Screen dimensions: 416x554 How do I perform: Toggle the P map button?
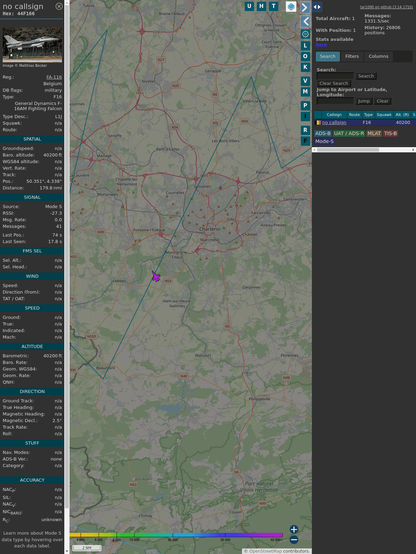[305, 105]
